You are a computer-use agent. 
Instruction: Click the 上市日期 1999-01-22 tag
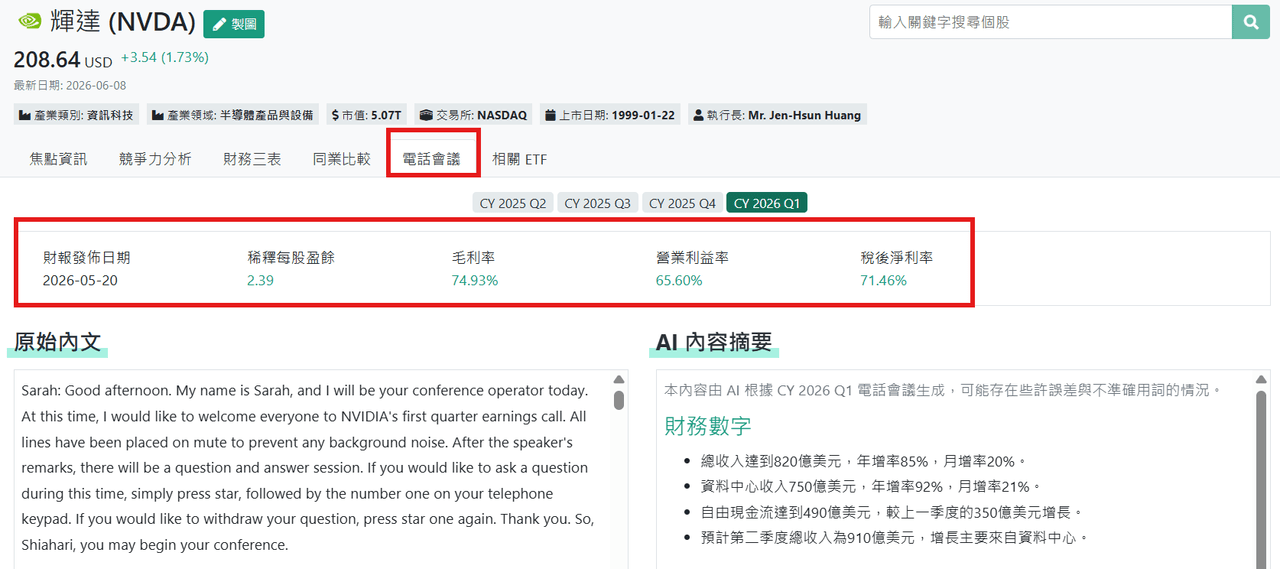pos(610,115)
